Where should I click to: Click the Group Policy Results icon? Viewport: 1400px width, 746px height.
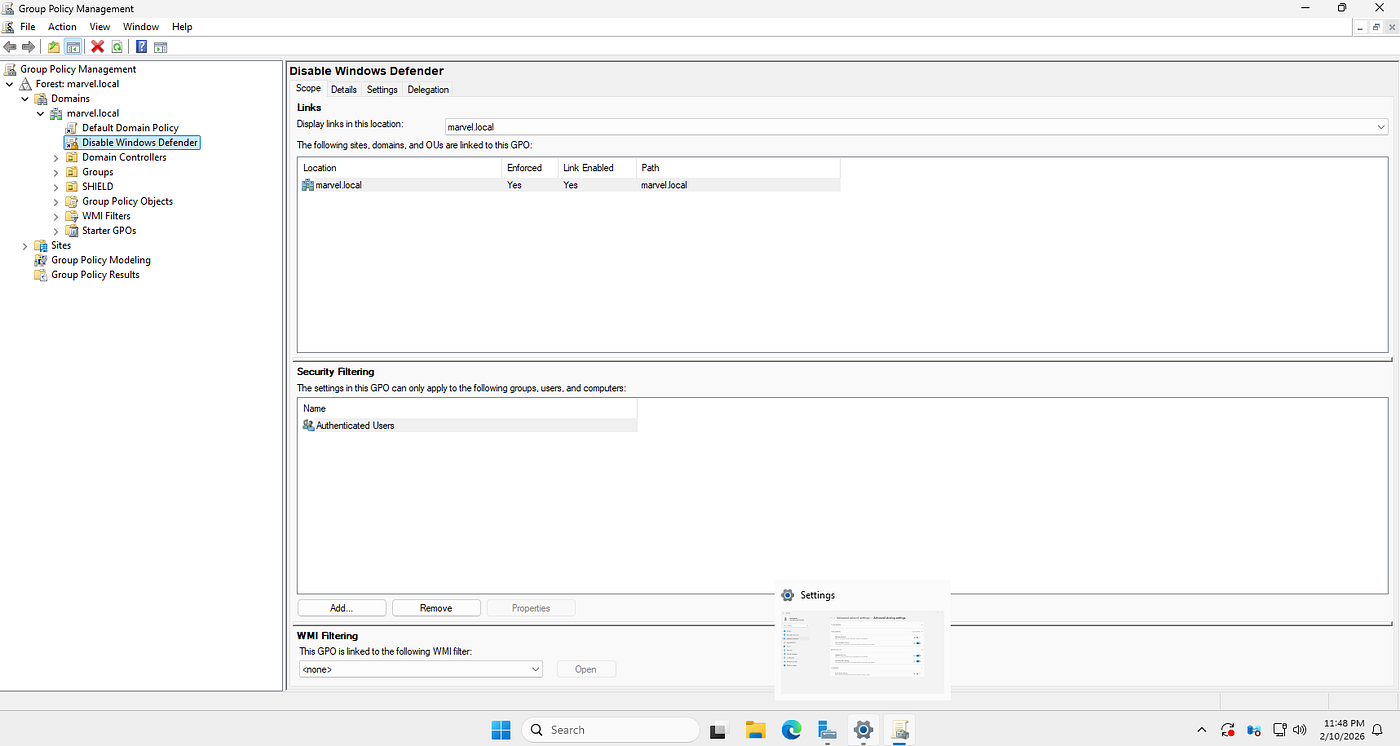[x=40, y=275]
